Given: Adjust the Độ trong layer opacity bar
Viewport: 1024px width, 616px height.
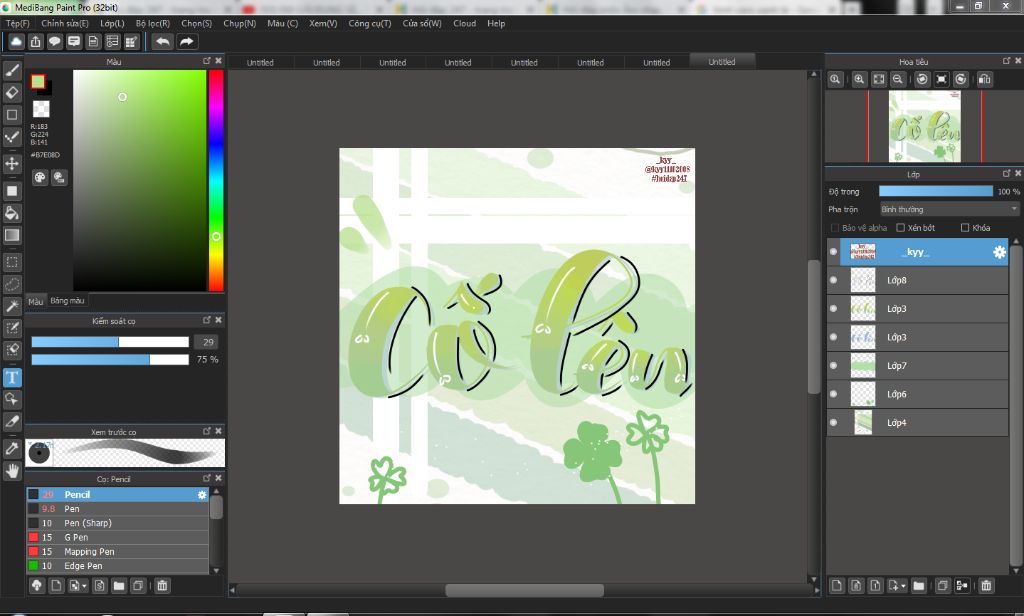Looking at the screenshot, I should coord(935,191).
